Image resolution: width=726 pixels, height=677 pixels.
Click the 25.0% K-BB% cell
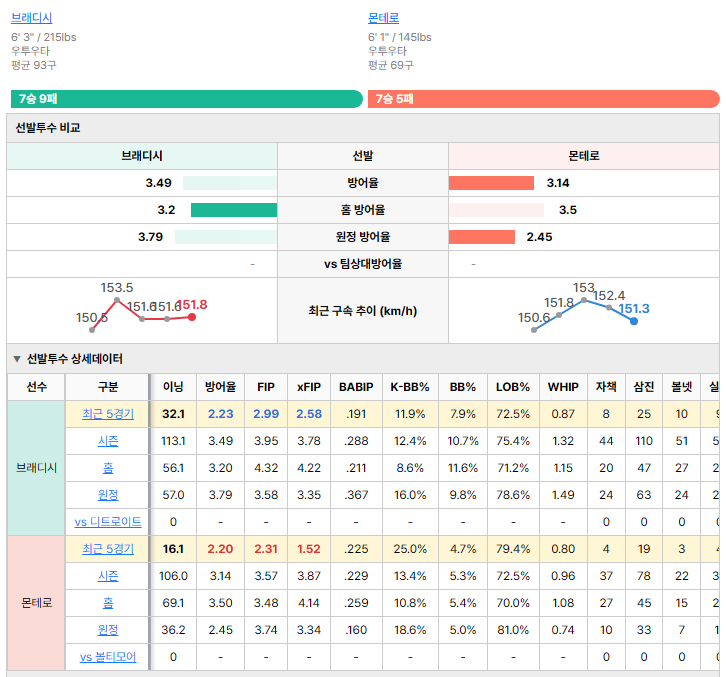point(410,549)
